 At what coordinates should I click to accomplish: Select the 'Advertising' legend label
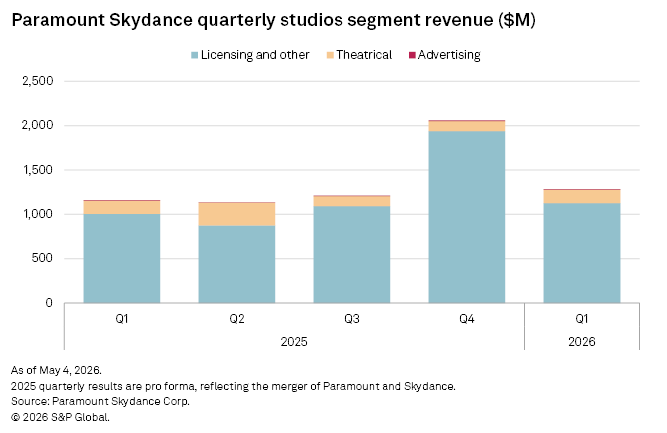coord(449,55)
